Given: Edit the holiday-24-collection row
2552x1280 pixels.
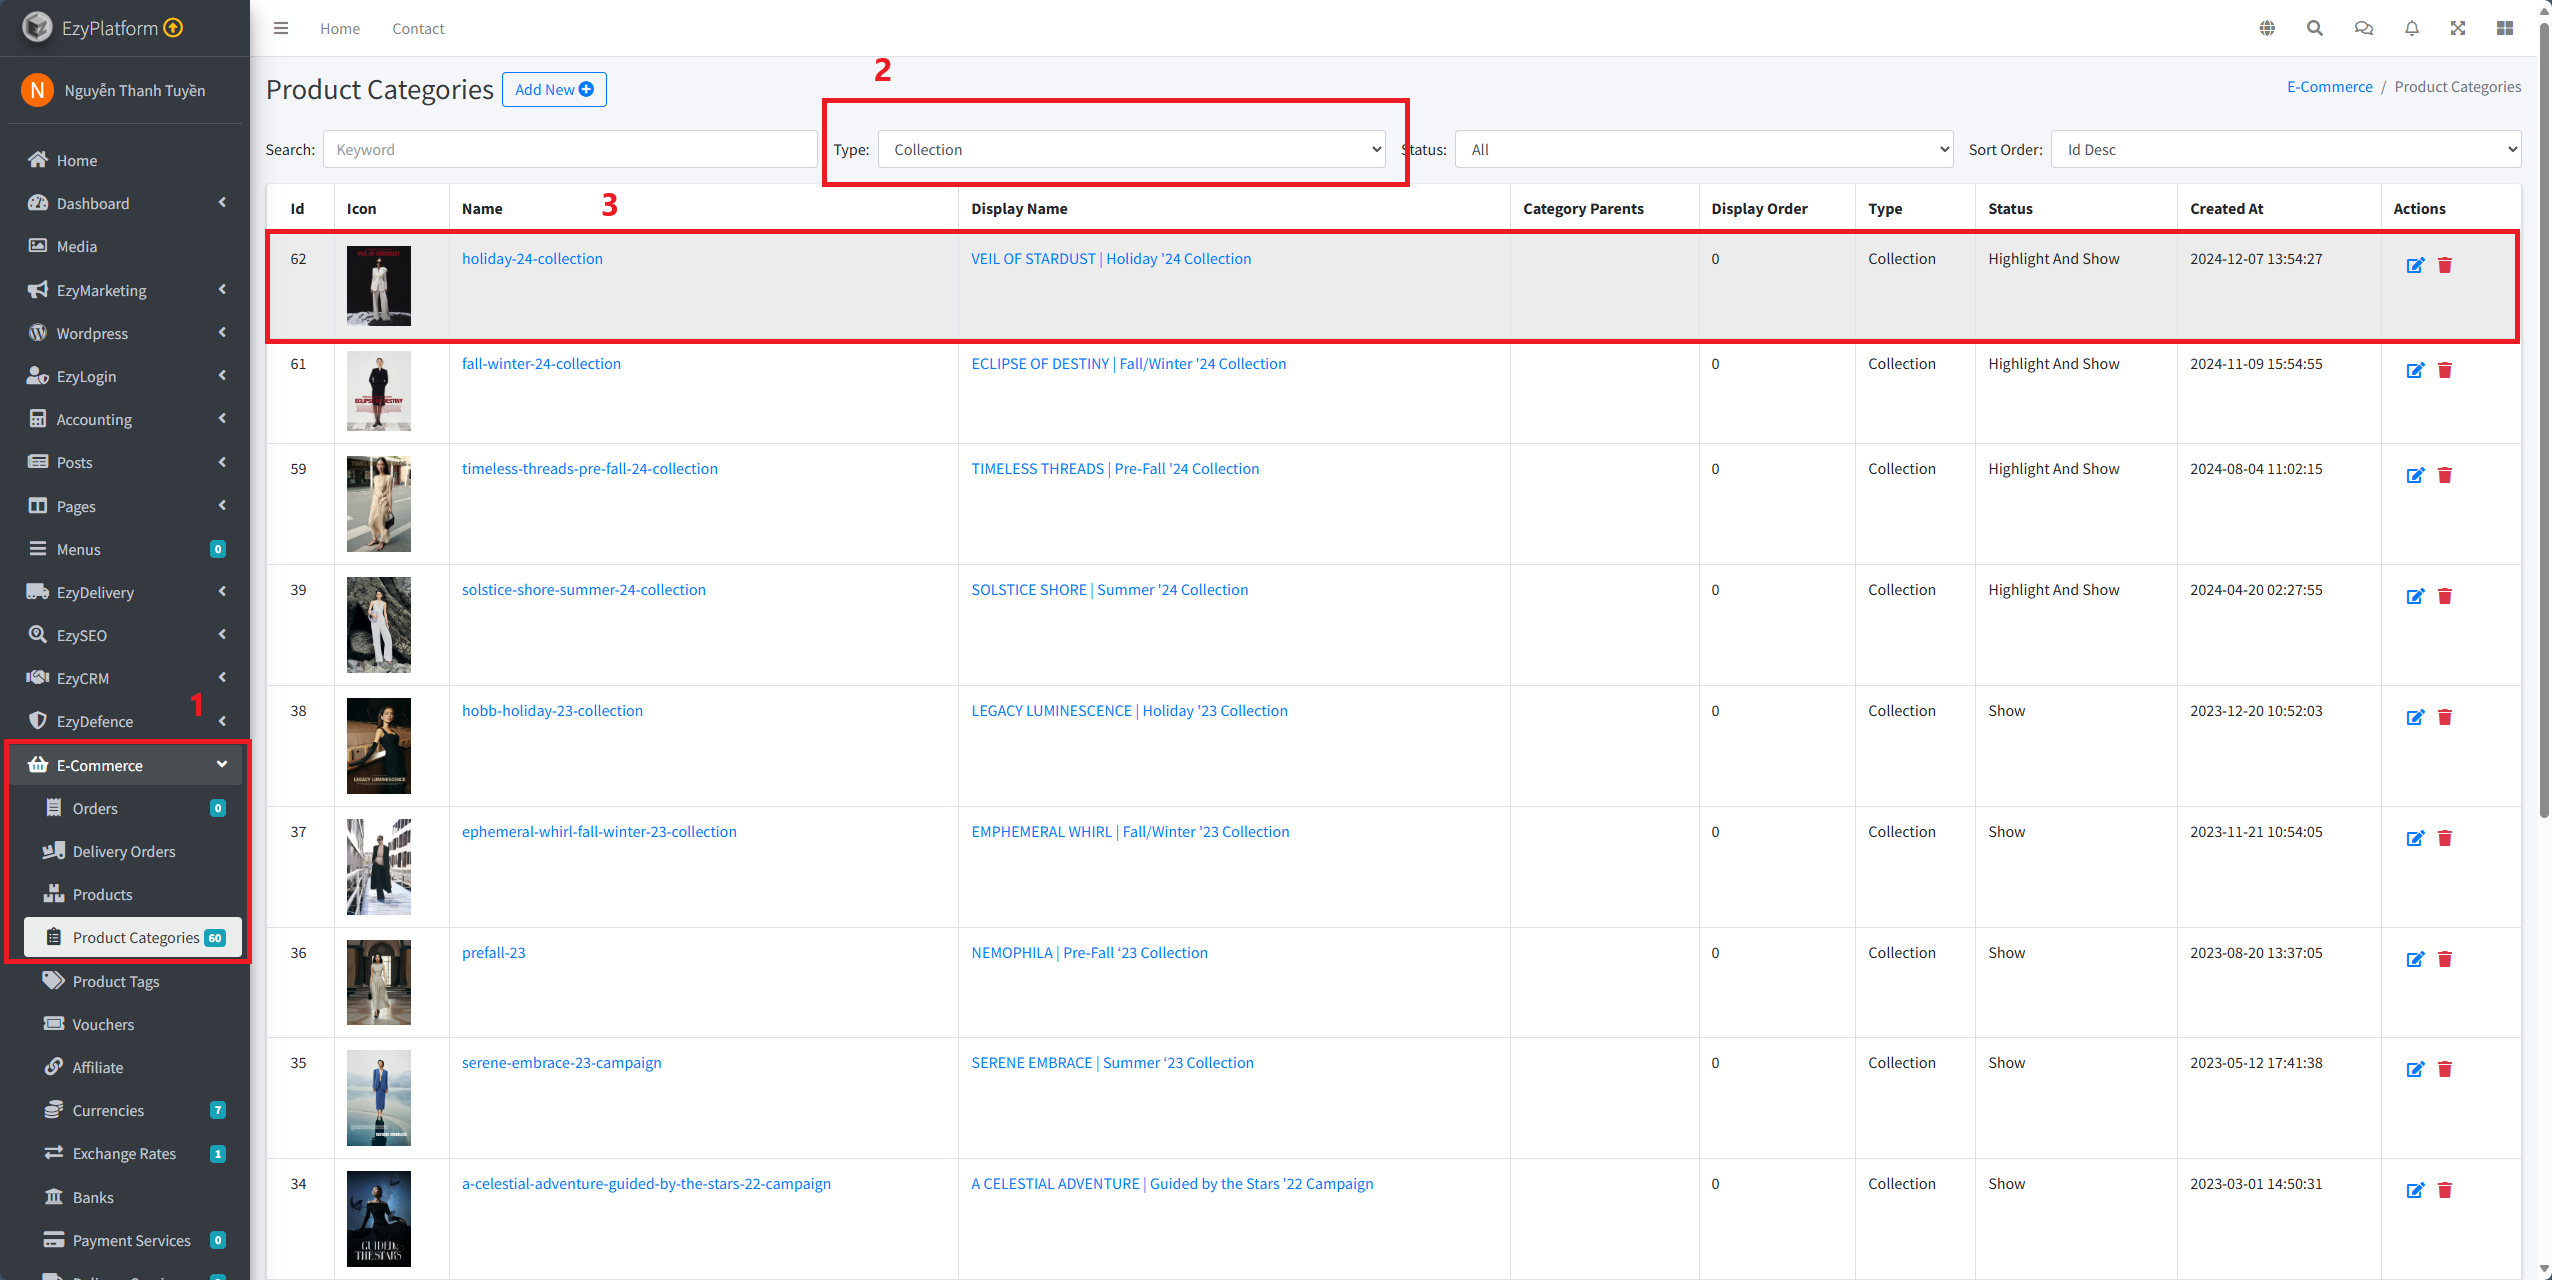Looking at the screenshot, I should click(2415, 265).
